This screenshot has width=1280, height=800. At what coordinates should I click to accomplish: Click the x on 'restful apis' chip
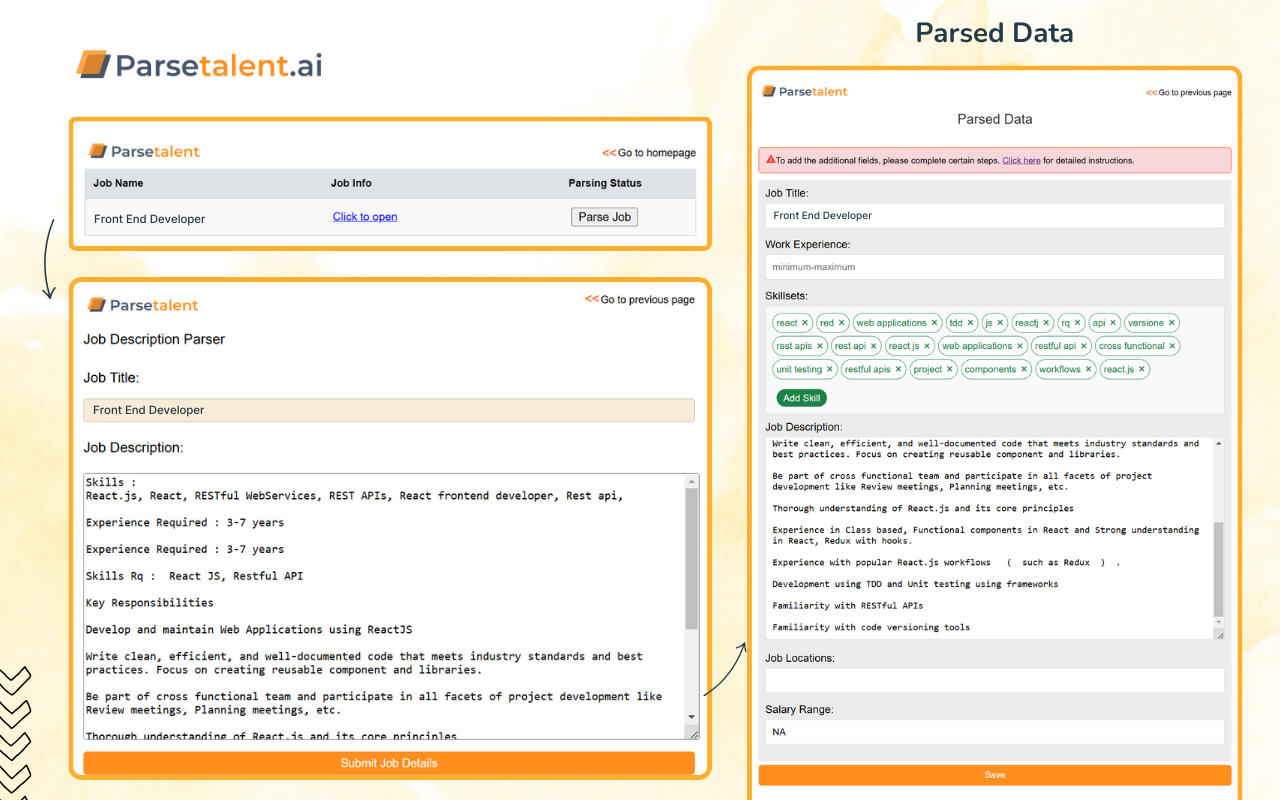point(899,369)
